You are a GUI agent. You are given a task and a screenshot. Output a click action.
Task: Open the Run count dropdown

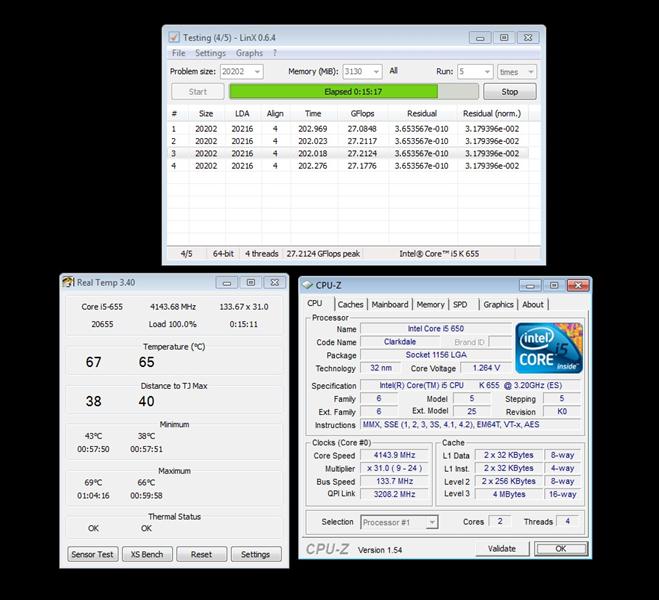pyautogui.click(x=485, y=72)
